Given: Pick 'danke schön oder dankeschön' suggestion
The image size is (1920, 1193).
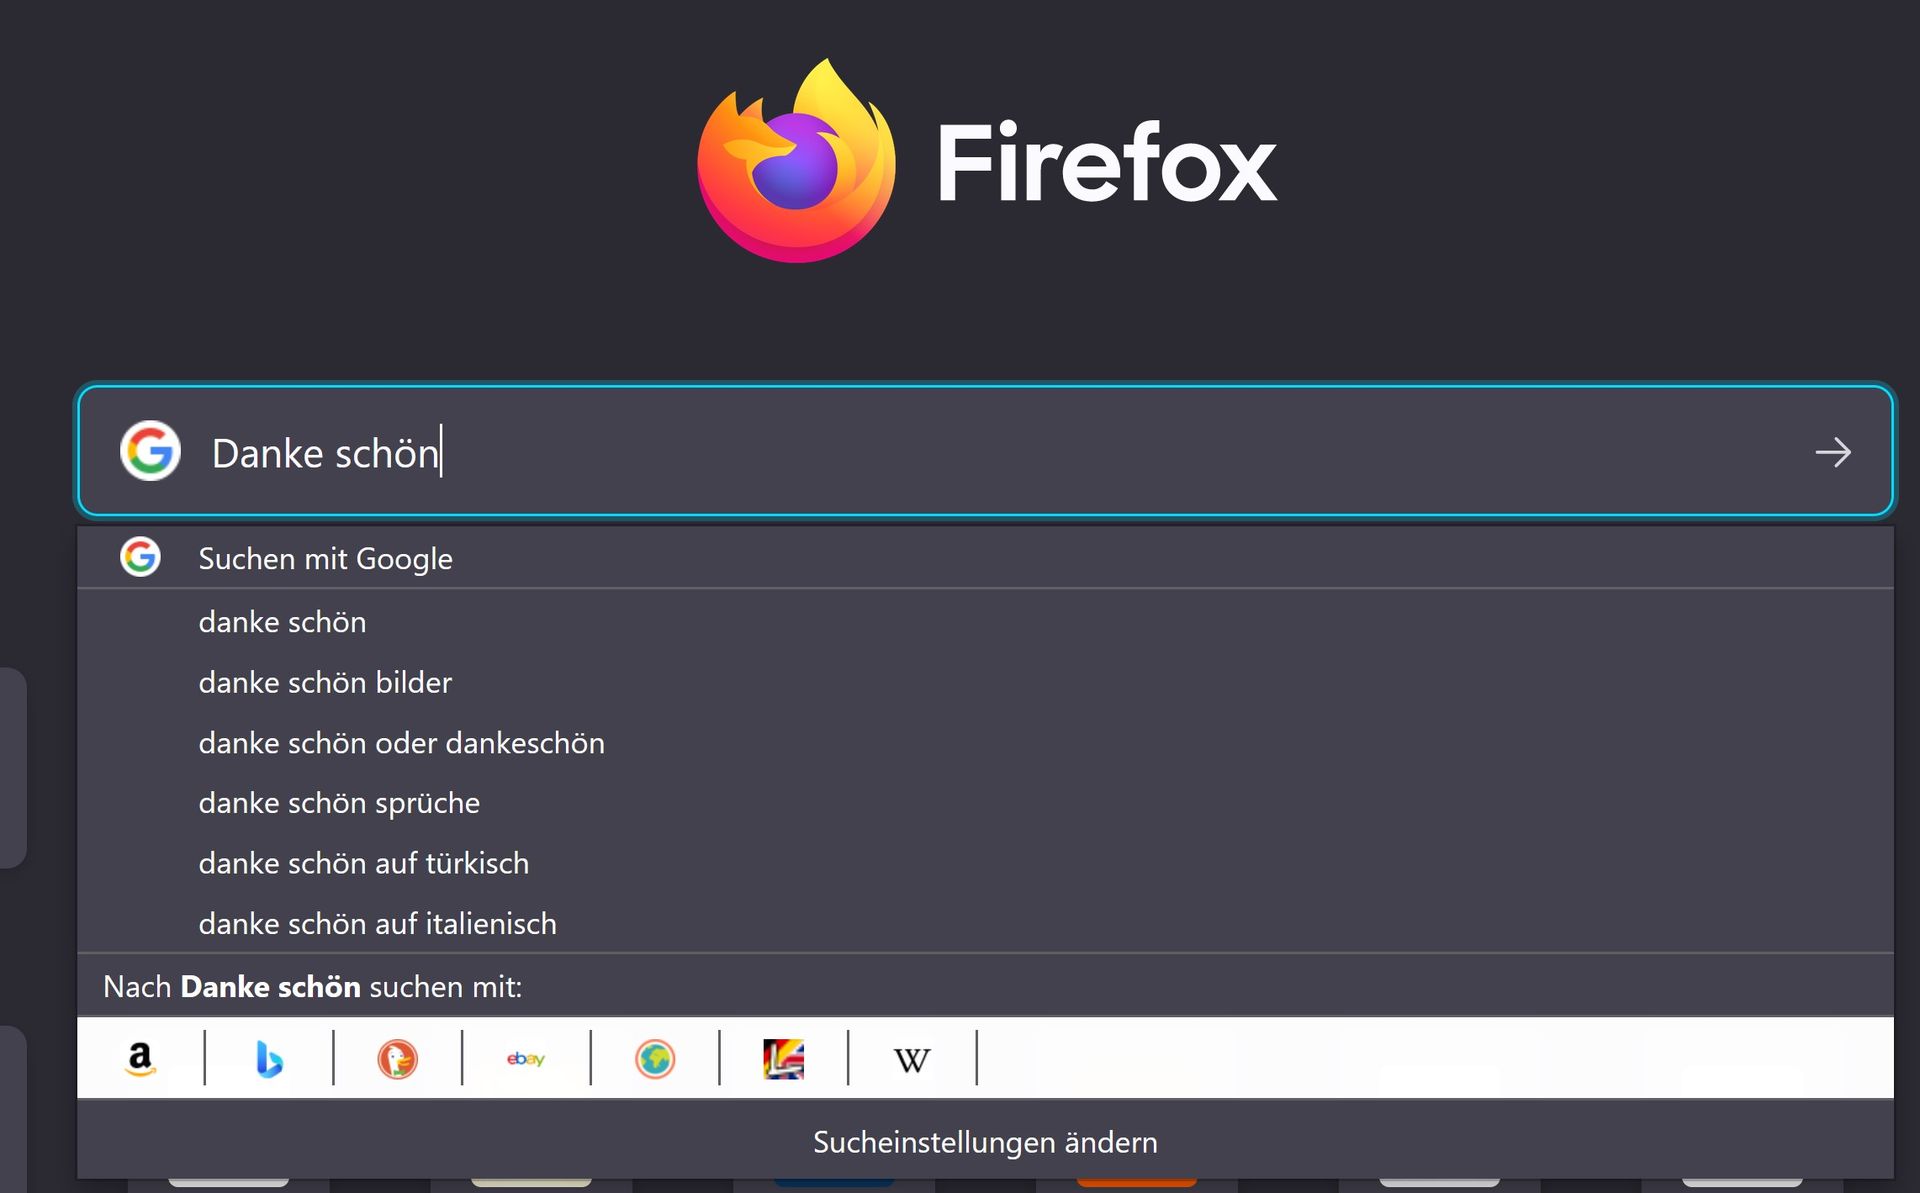Looking at the screenshot, I should pyautogui.click(x=401, y=743).
